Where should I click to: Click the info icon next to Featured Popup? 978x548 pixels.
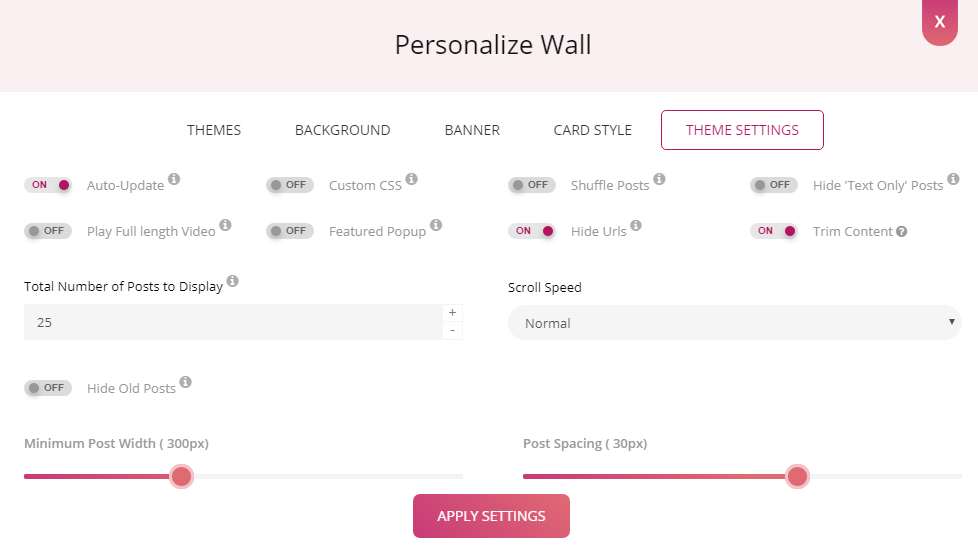[436, 225]
